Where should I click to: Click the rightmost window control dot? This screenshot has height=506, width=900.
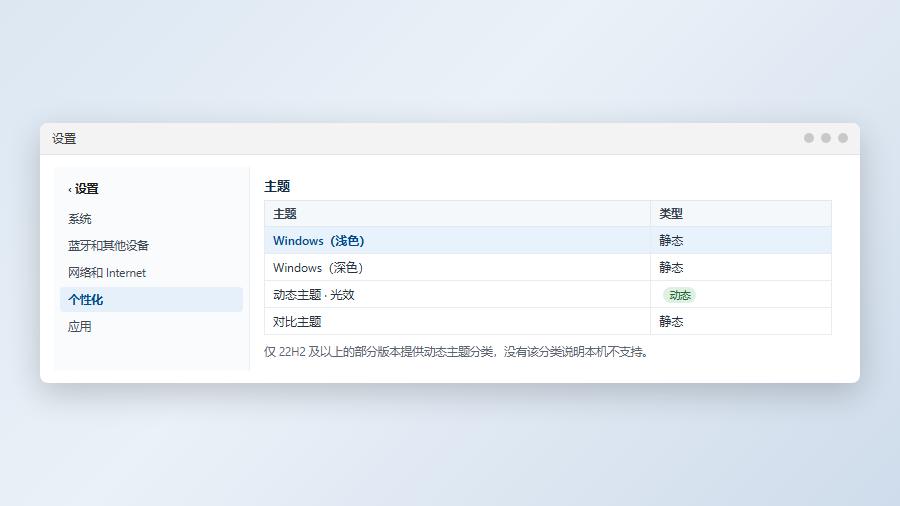click(843, 138)
